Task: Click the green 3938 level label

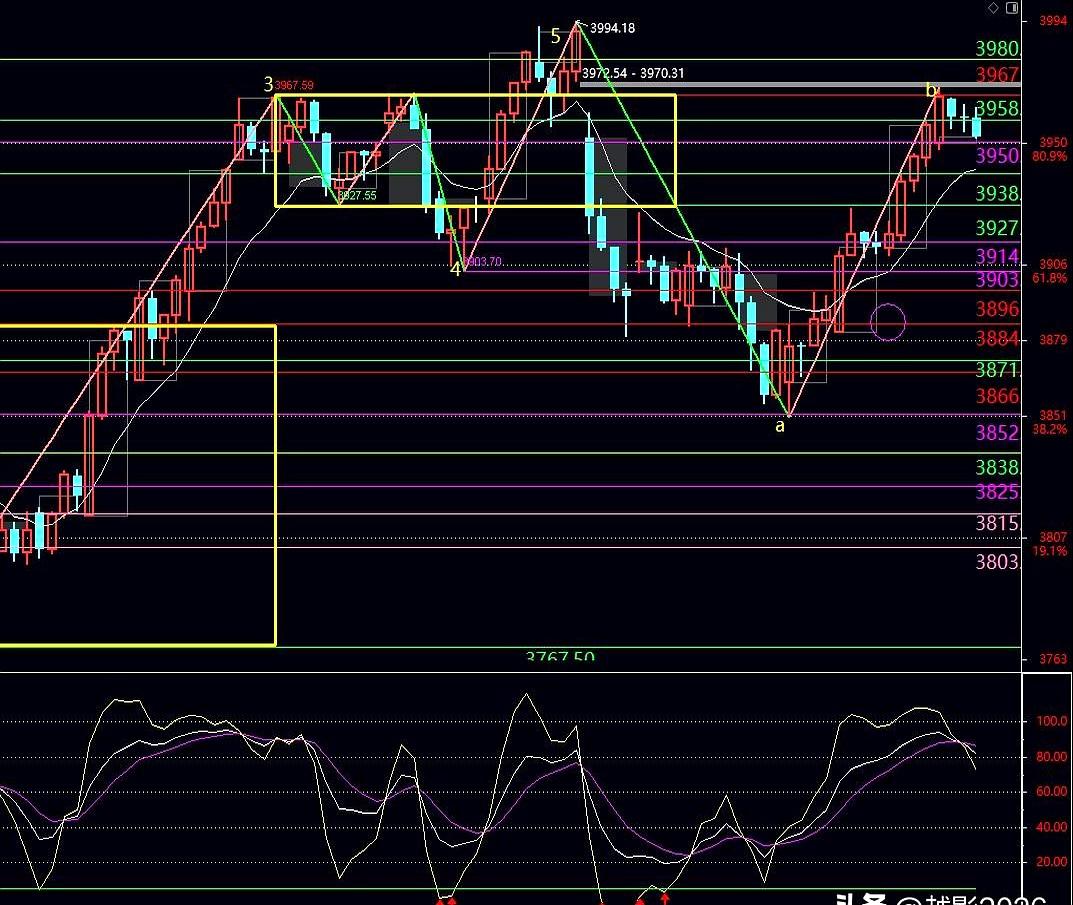Action: tap(998, 194)
